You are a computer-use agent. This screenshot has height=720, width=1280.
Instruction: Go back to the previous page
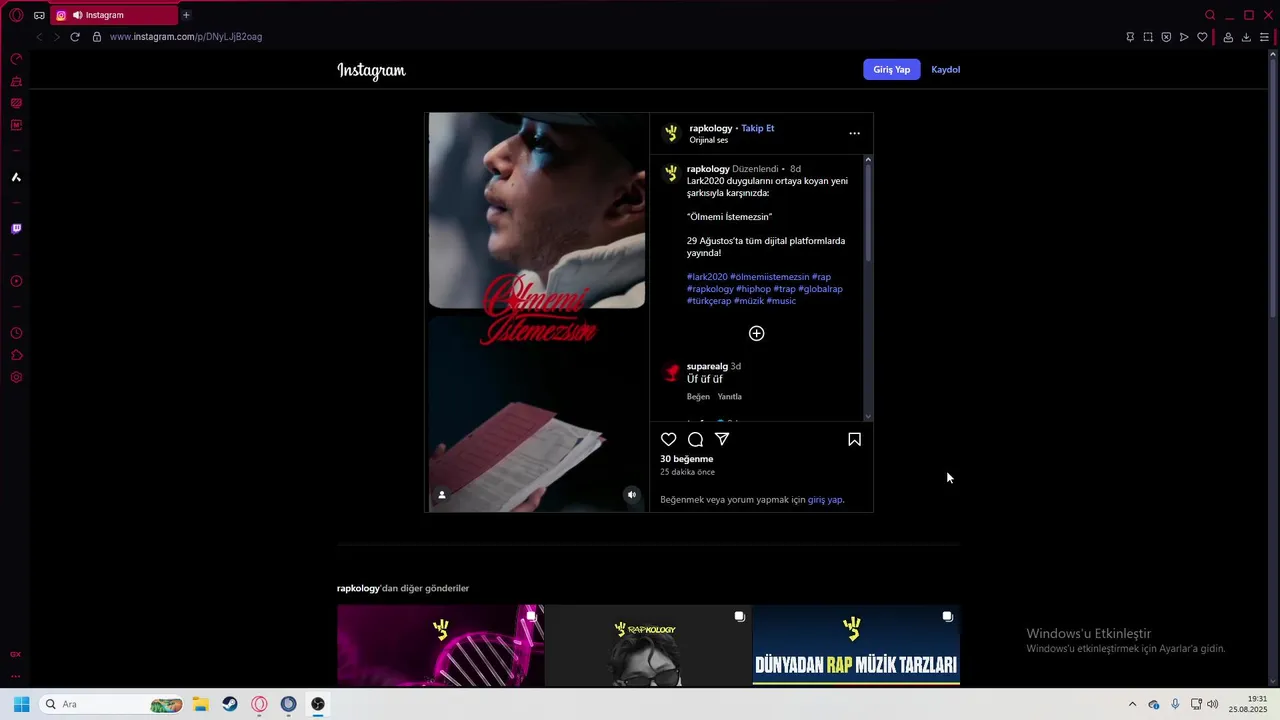[39, 37]
